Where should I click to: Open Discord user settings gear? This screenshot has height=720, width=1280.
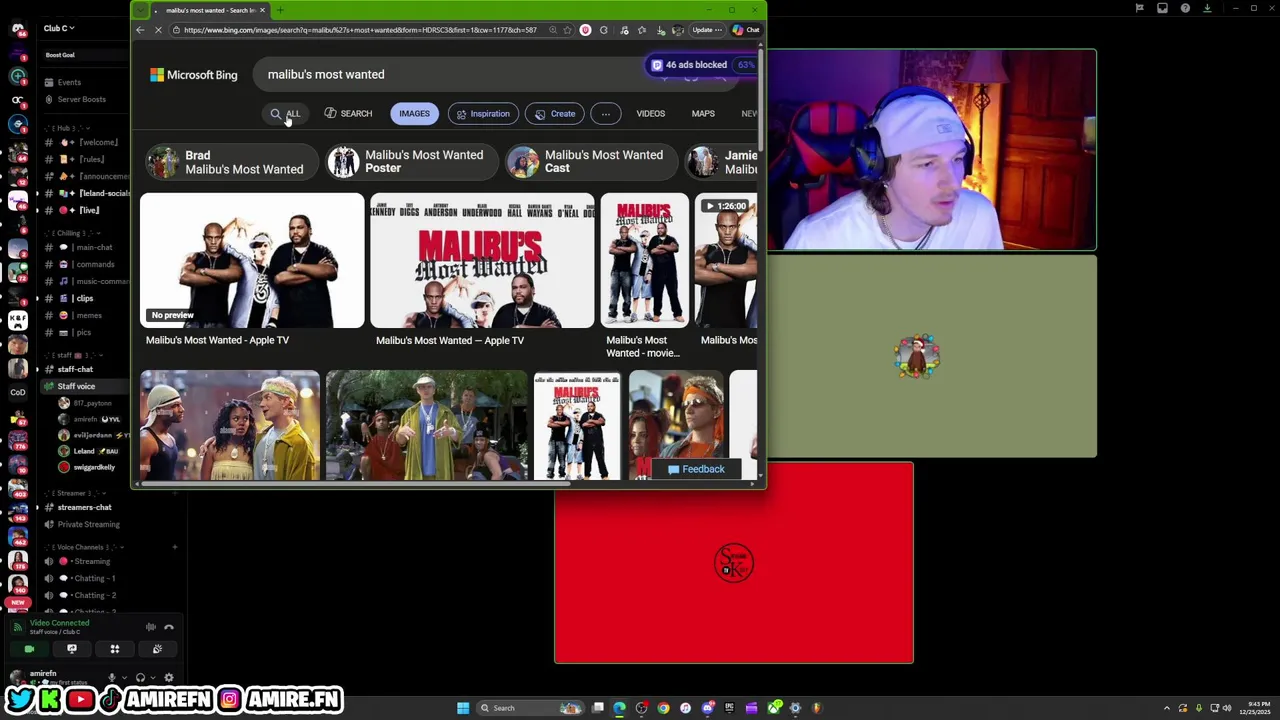(168, 678)
